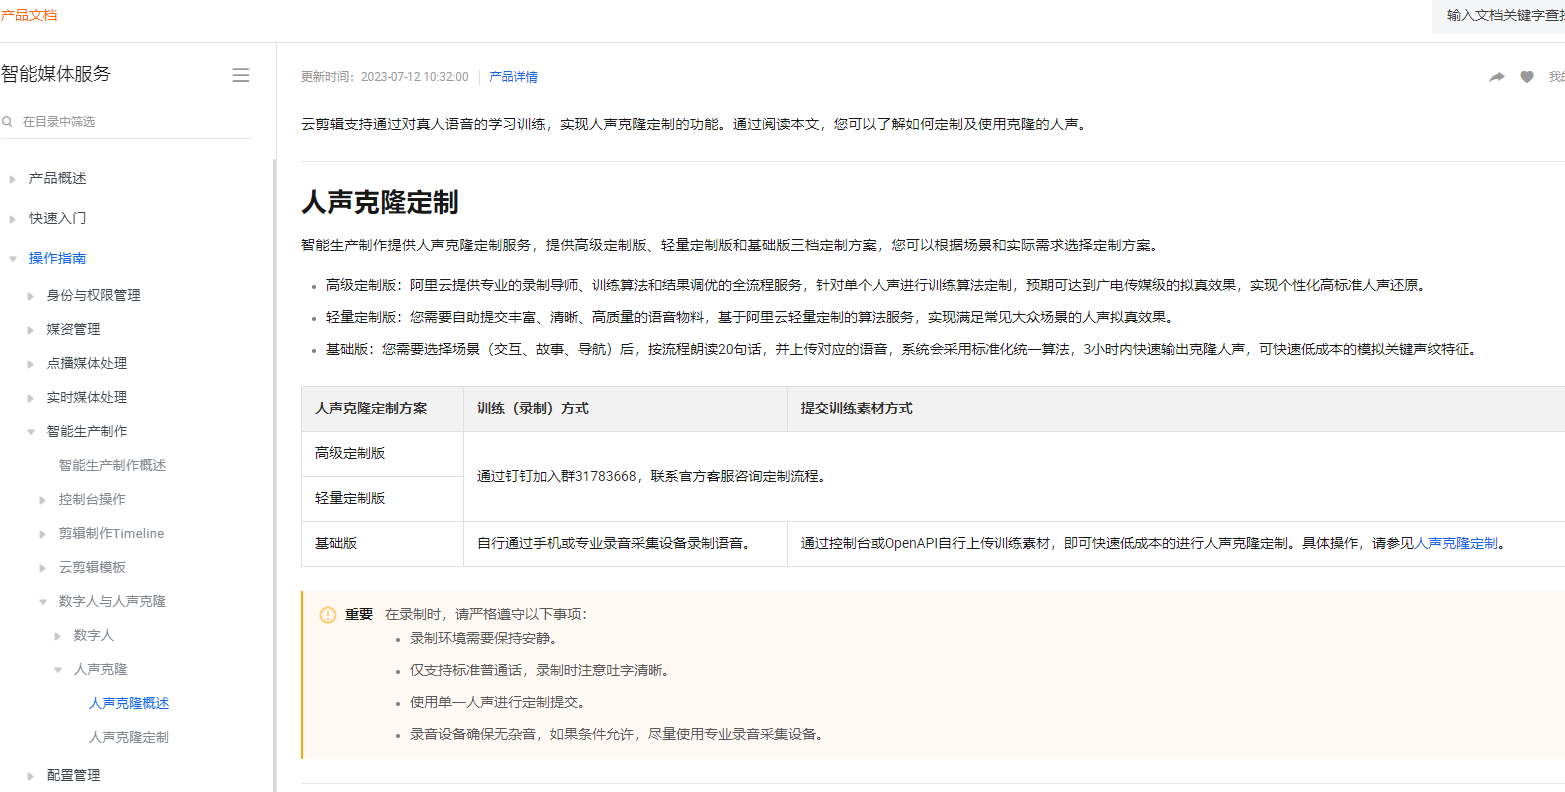Toggle the sidebar hamburger menu icon
The height and width of the screenshot is (792, 1565).
tap(240, 75)
